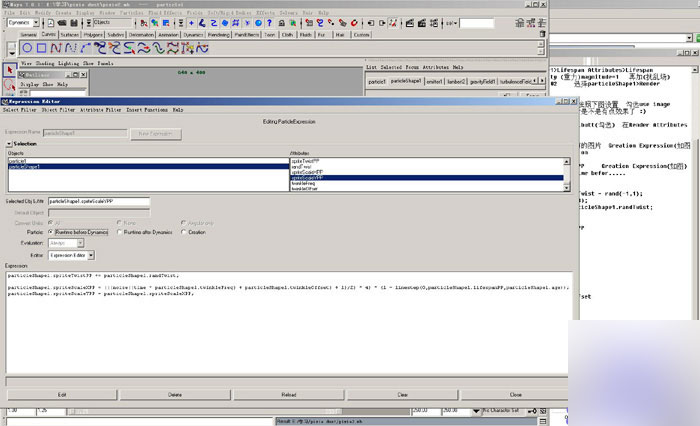
Task: Click the command line script editor icon
Action: click(543, 422)
